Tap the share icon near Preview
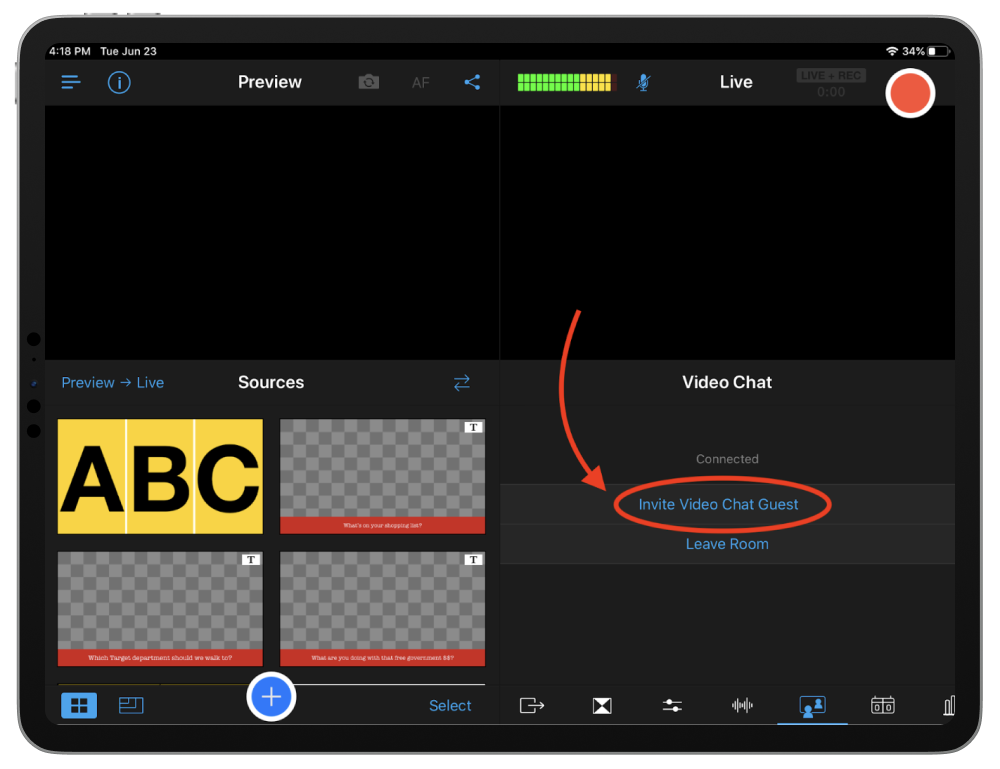1000x769 pixels. [x=472, y=82]
